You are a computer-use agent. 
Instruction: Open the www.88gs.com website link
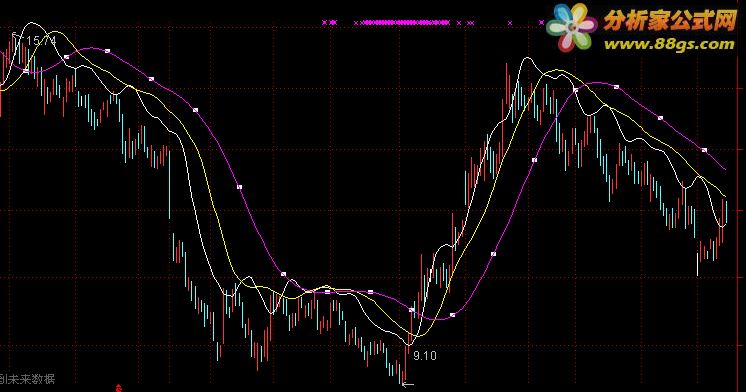[x=669, y=44]
